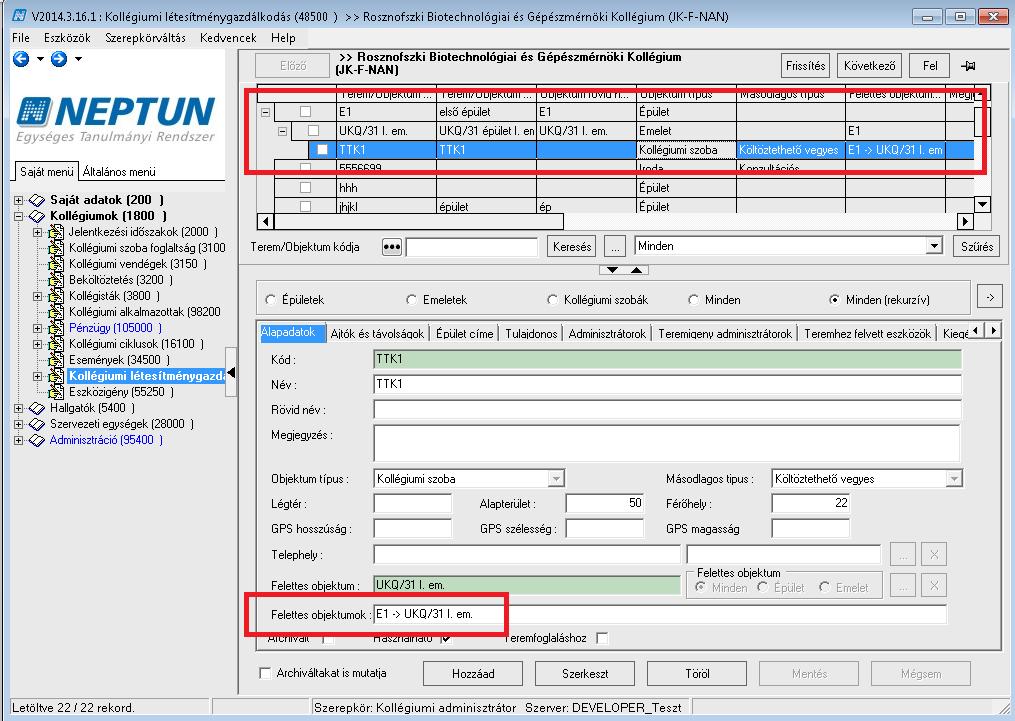This screenshot has width=1015, height=721.
Task: Click the Eszközigény tree icon
Action: (x=56, y=392)
